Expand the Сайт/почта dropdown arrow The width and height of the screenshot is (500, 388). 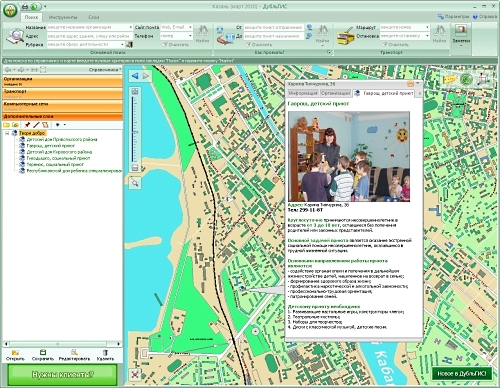tap(190, 27)
